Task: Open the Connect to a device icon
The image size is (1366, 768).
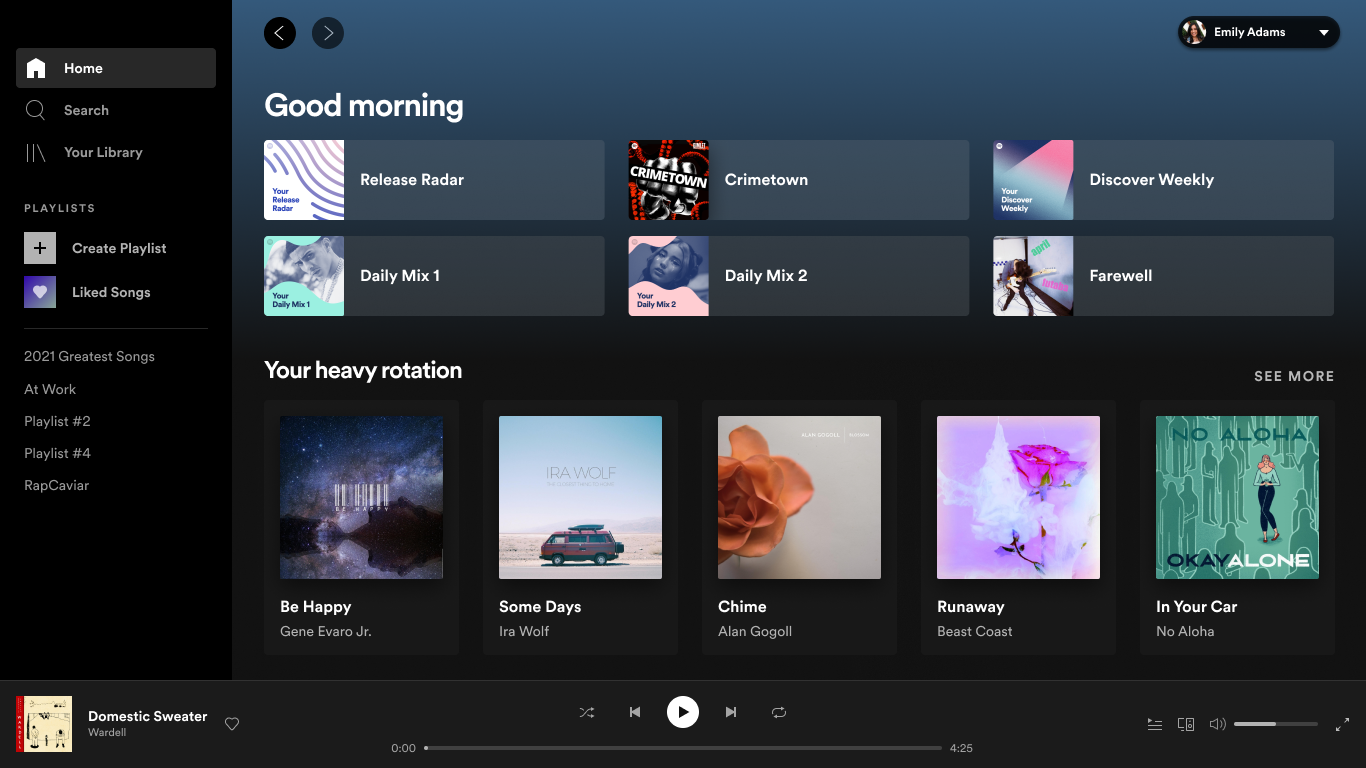Action: coord(1186,723)
